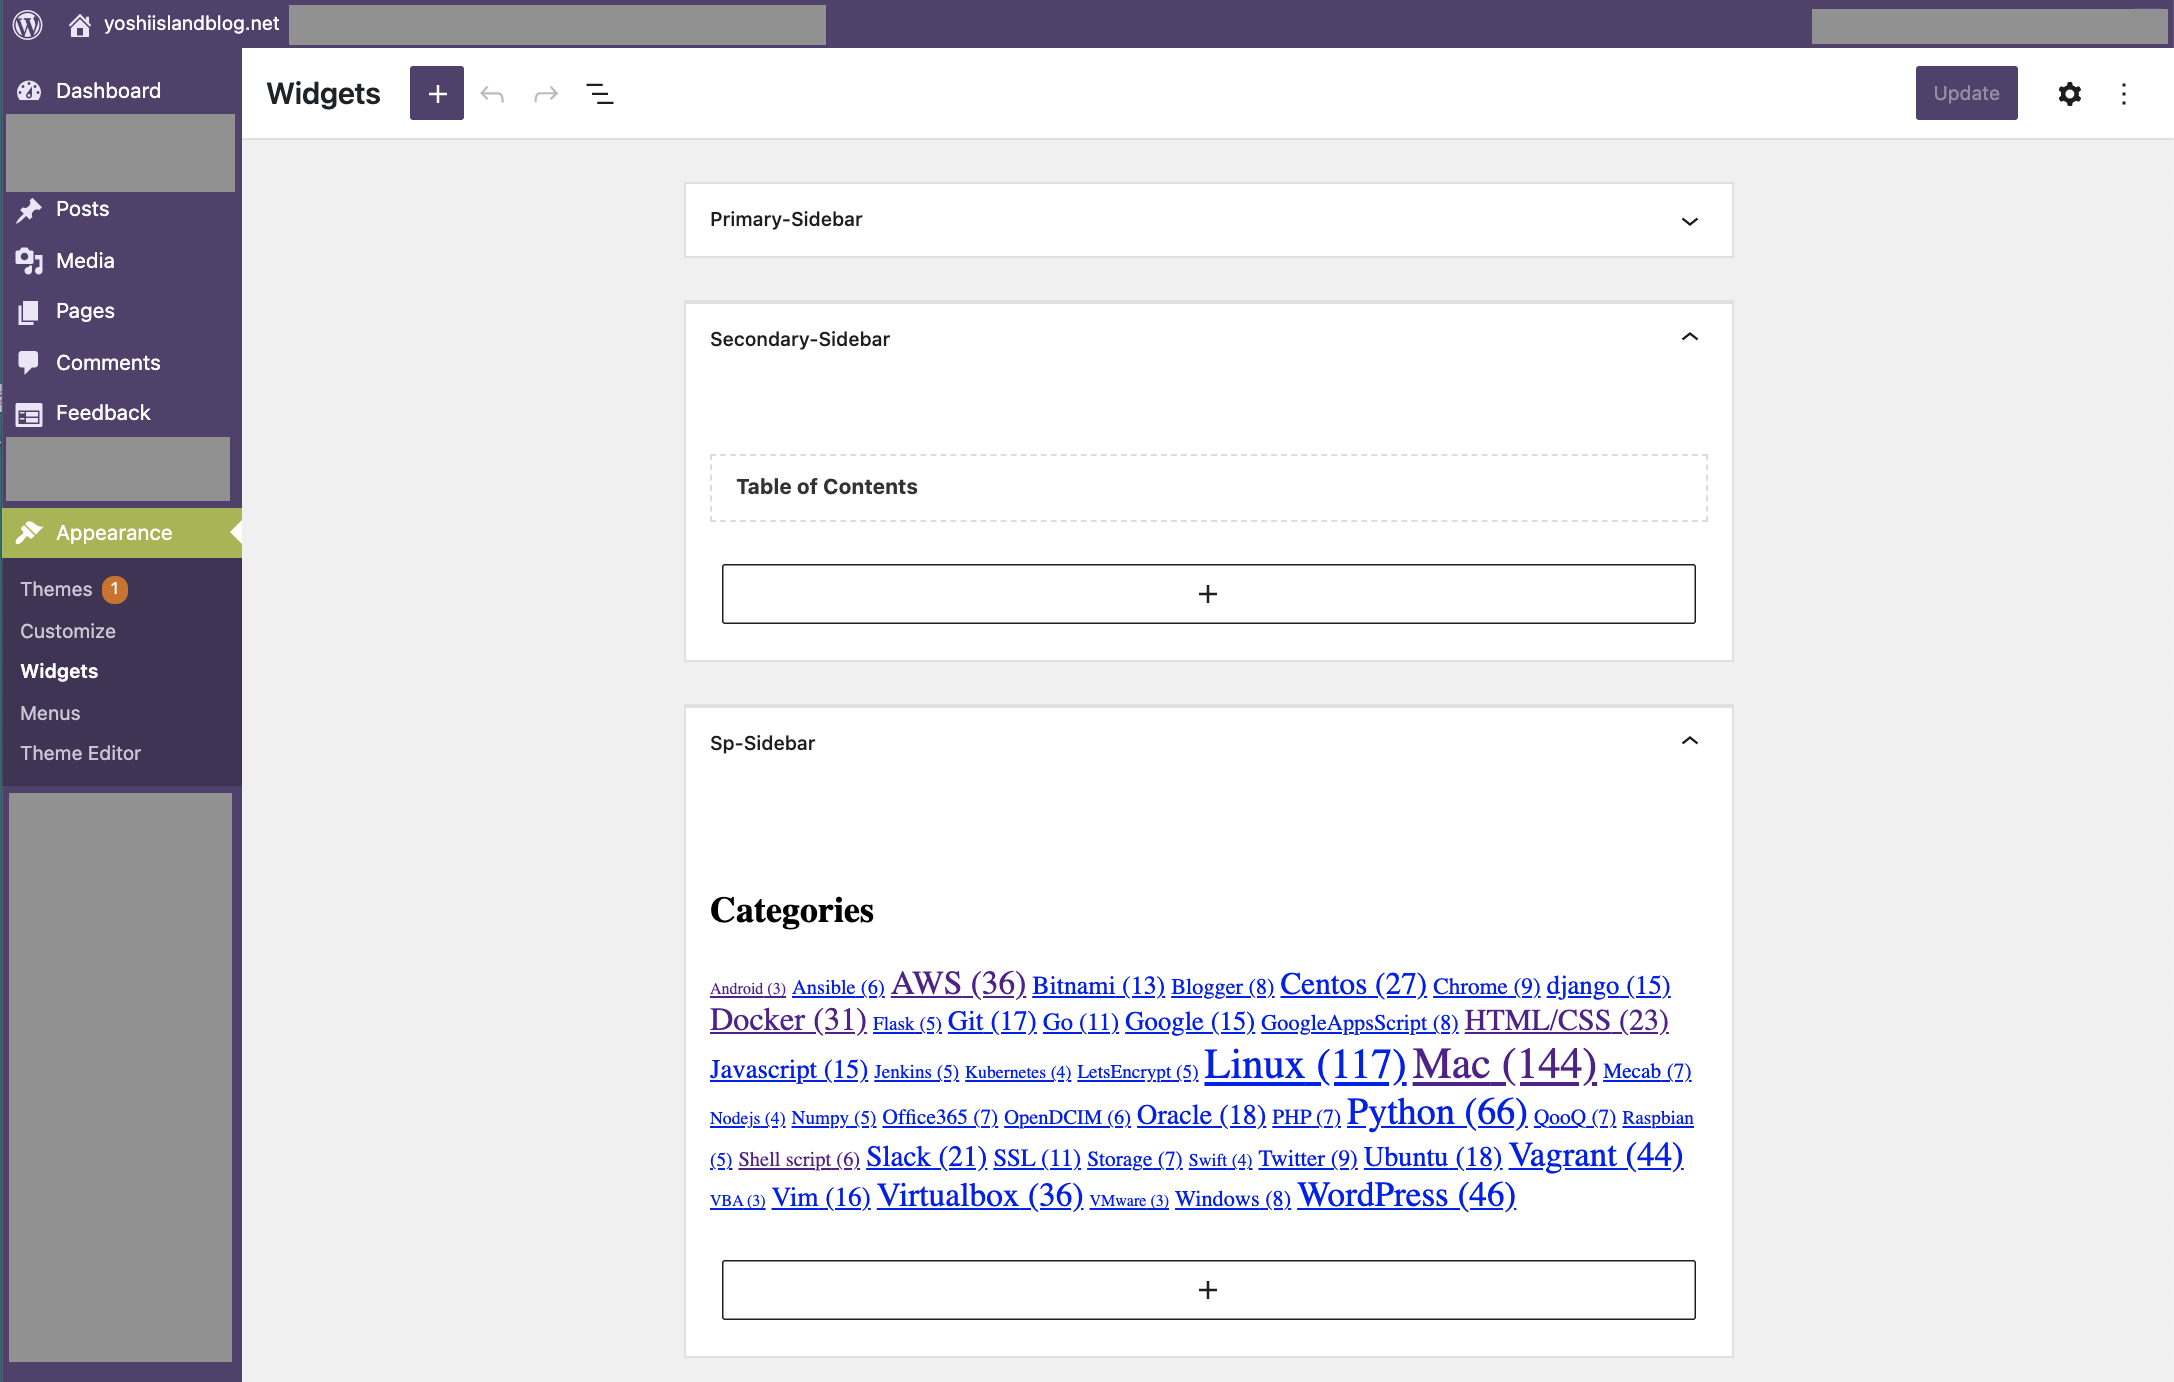Image resolution: width=2174 pixels, height=1382 pixels.
Task: Click the Comments bubble icon
Action: click(x=29, y=363)
